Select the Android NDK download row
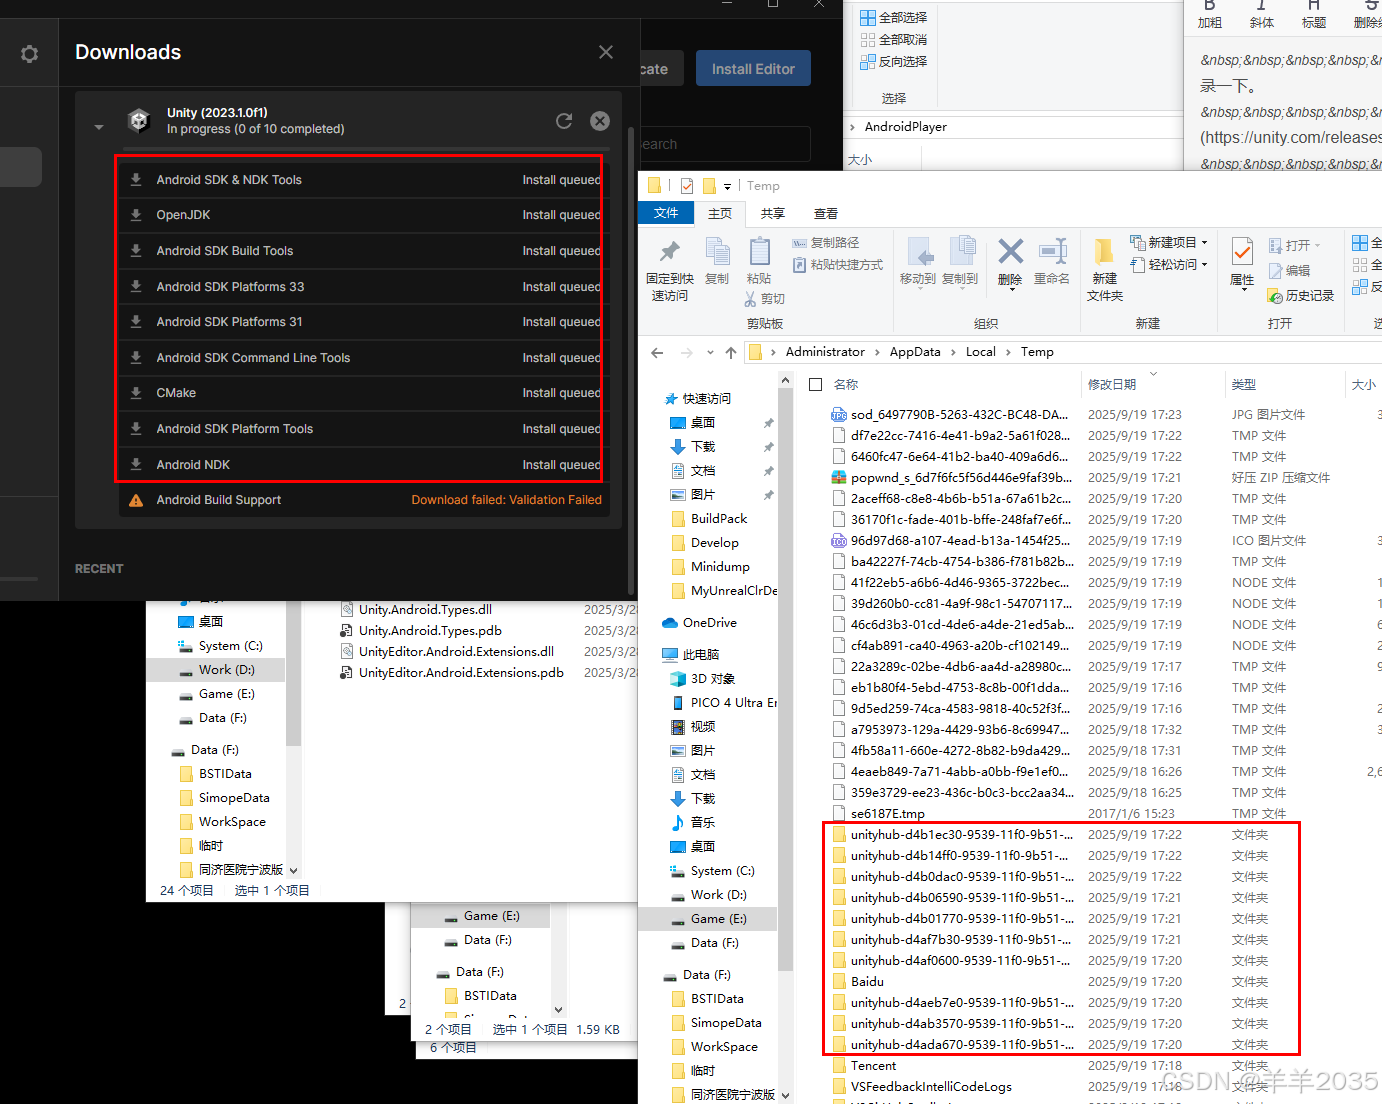Image resolution: width=1382 pixels, height=1104 pixels. pyautogui.click(x=365, y=465)
